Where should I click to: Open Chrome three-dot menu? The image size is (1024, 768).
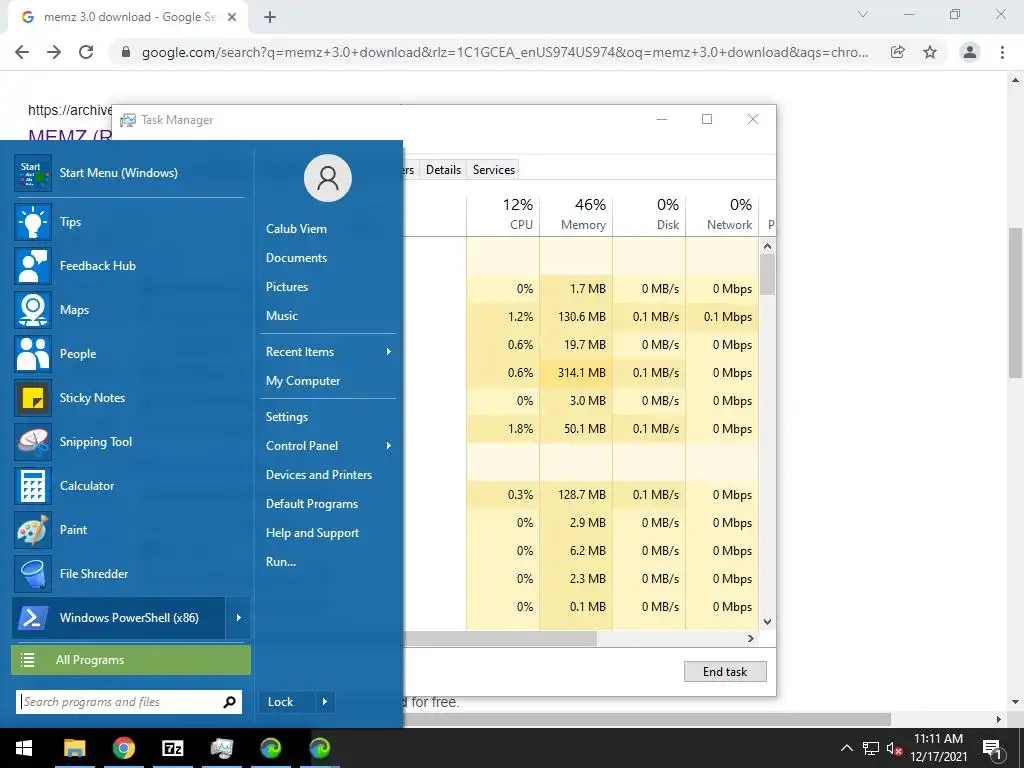1002,52
